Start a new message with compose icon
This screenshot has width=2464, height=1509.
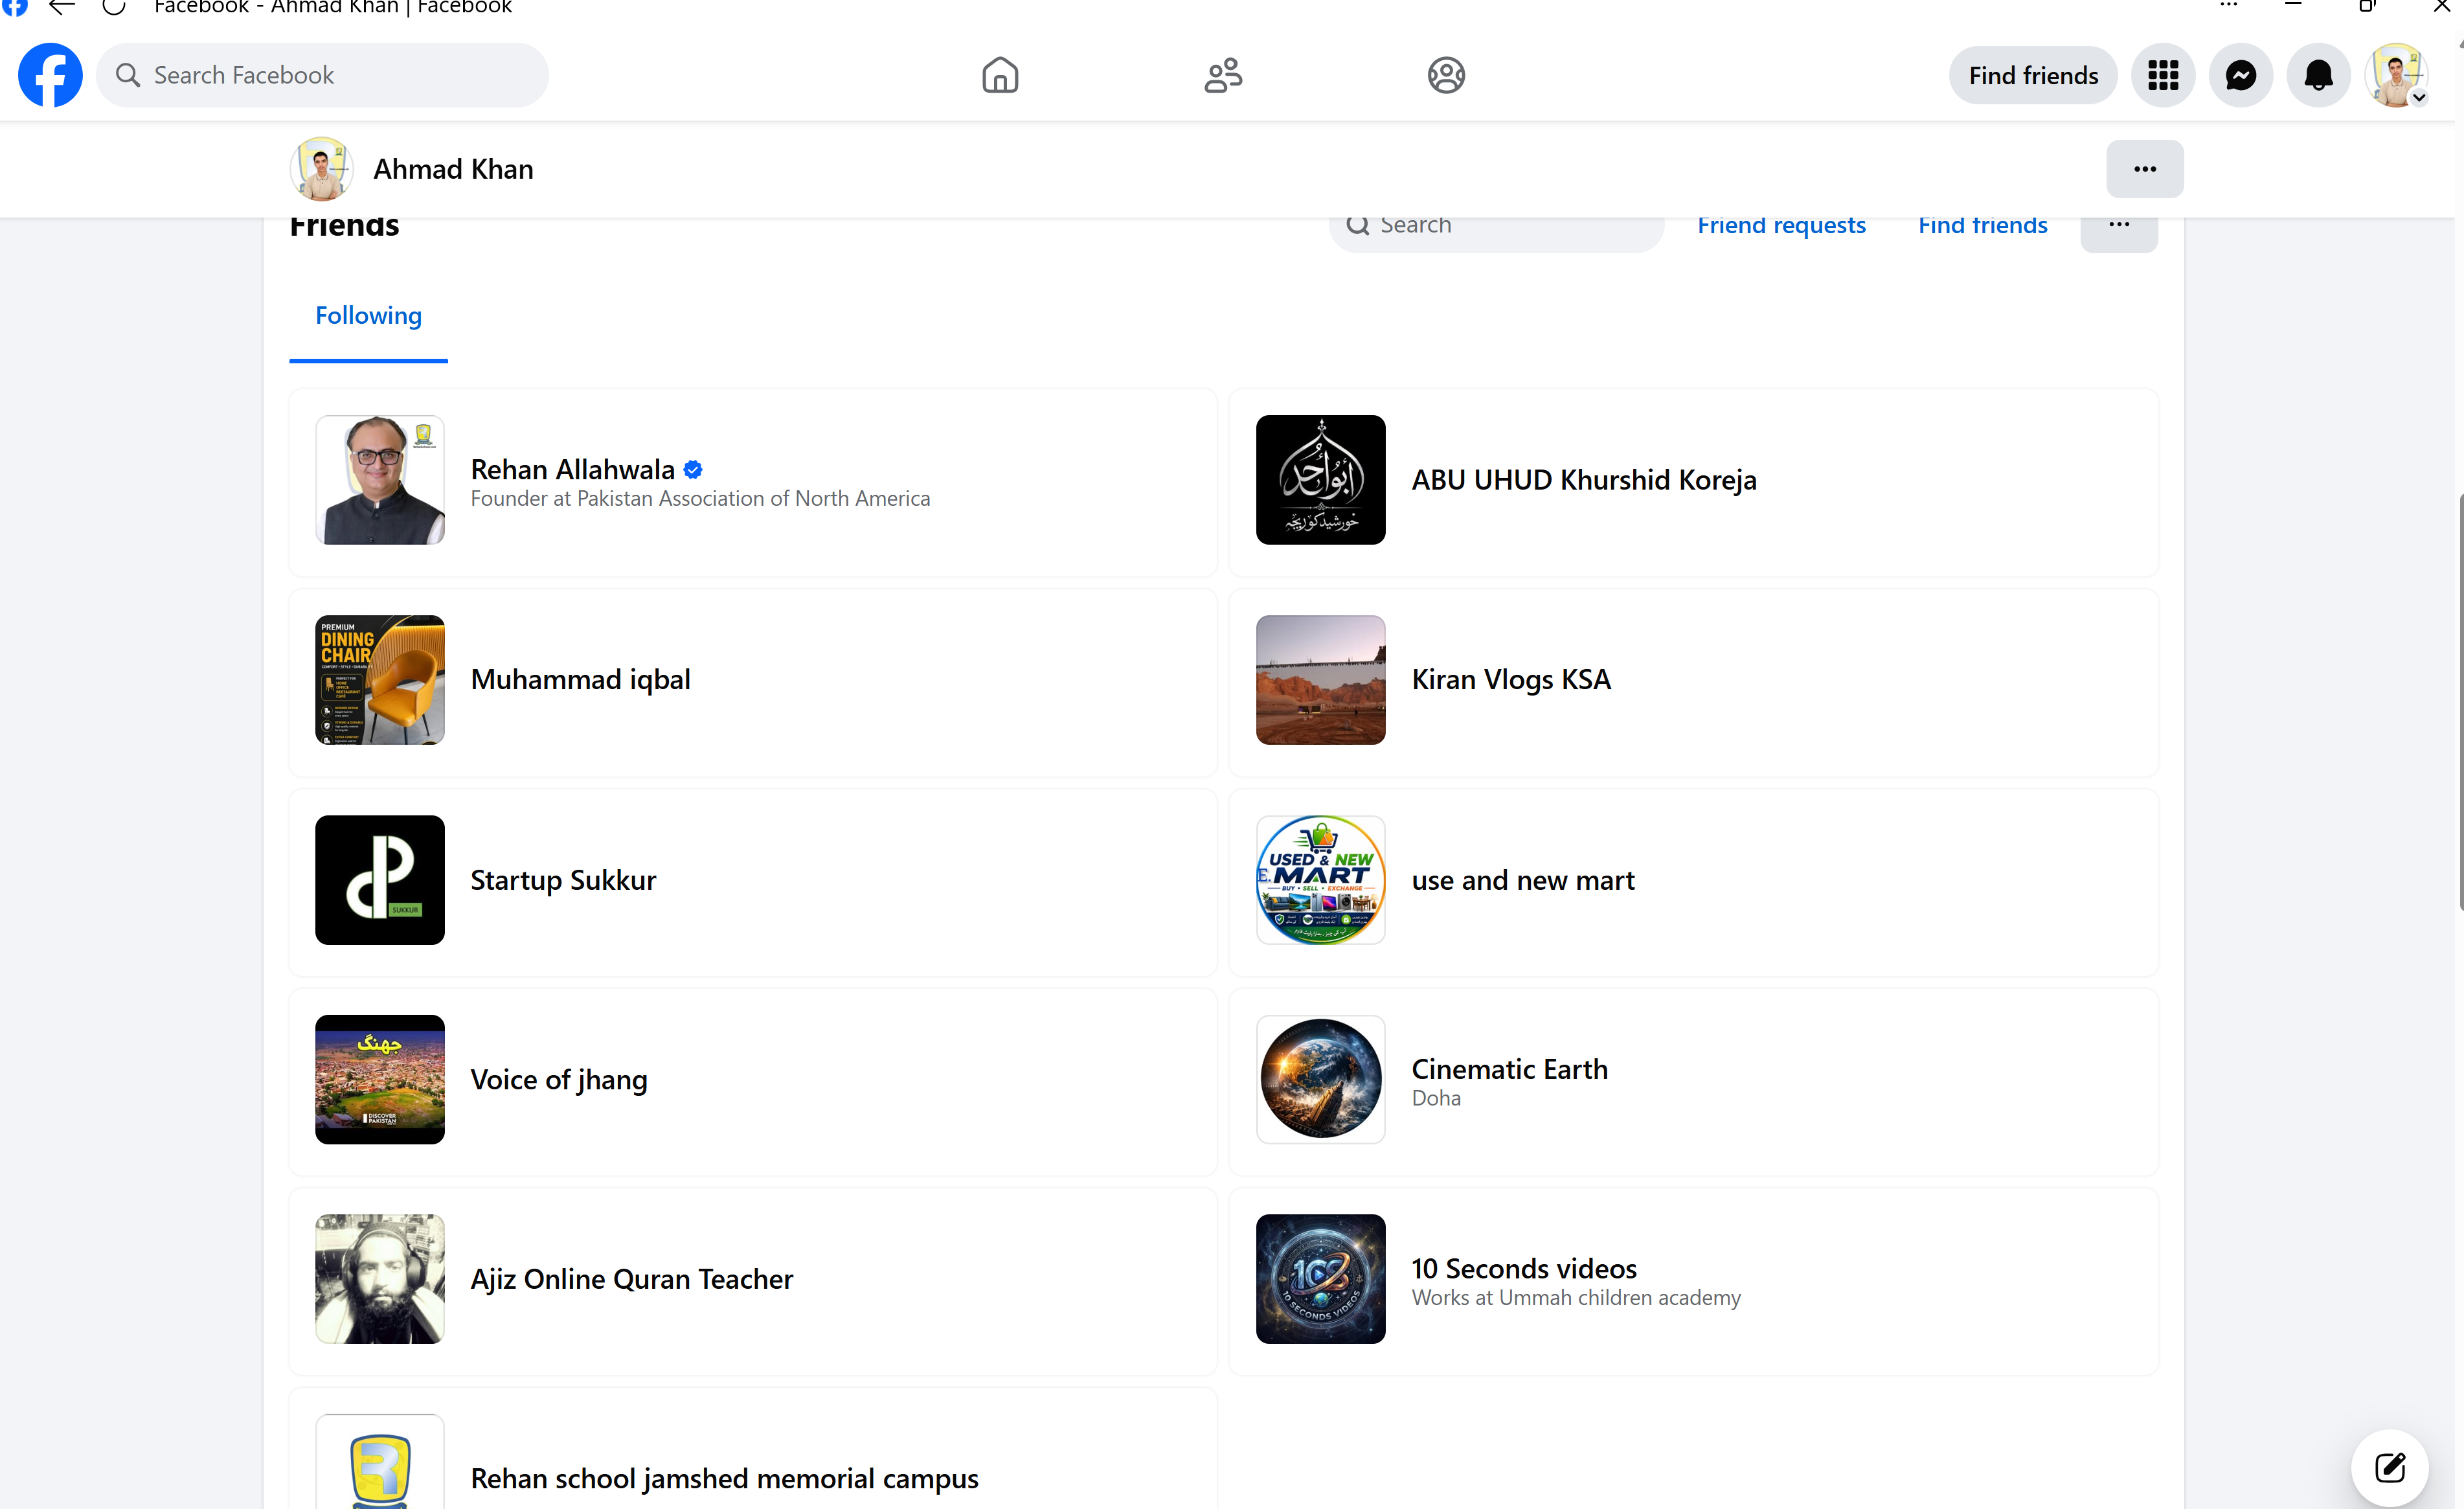(2390, 1468)
